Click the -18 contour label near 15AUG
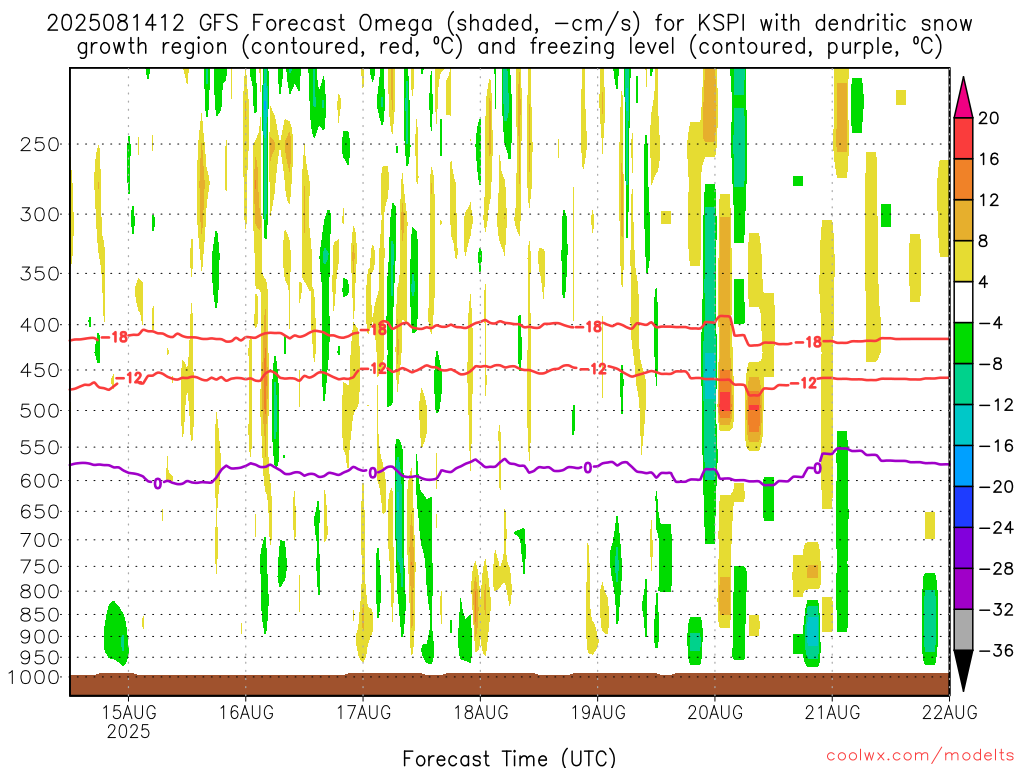The image size is (1024, 768). pyautogui.click(x=116, y=338)
